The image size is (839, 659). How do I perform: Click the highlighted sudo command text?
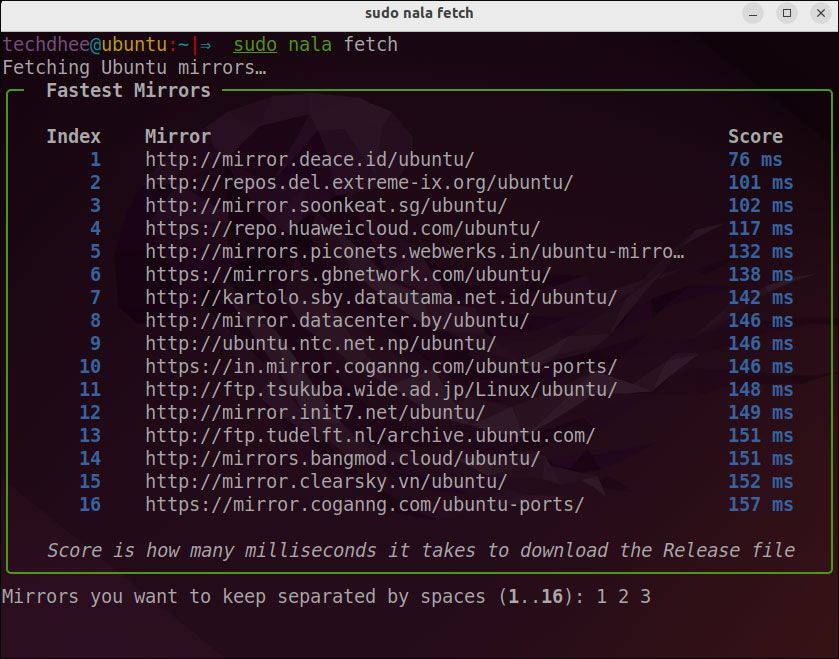point(254,44)
